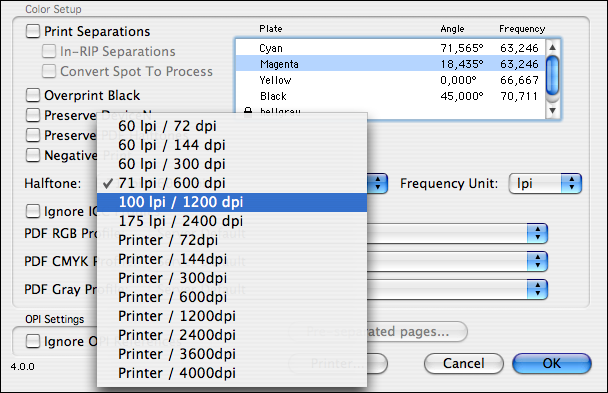Click the plate list scrollbar thumb
The width and height of the screenshot is (608, 393).
553,76
